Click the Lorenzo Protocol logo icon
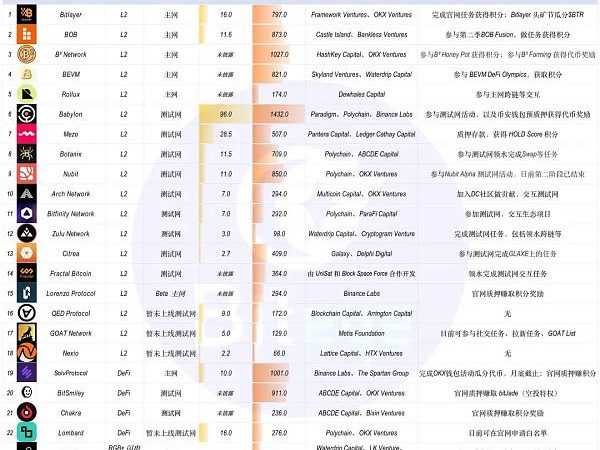 (x=27, y=293)
